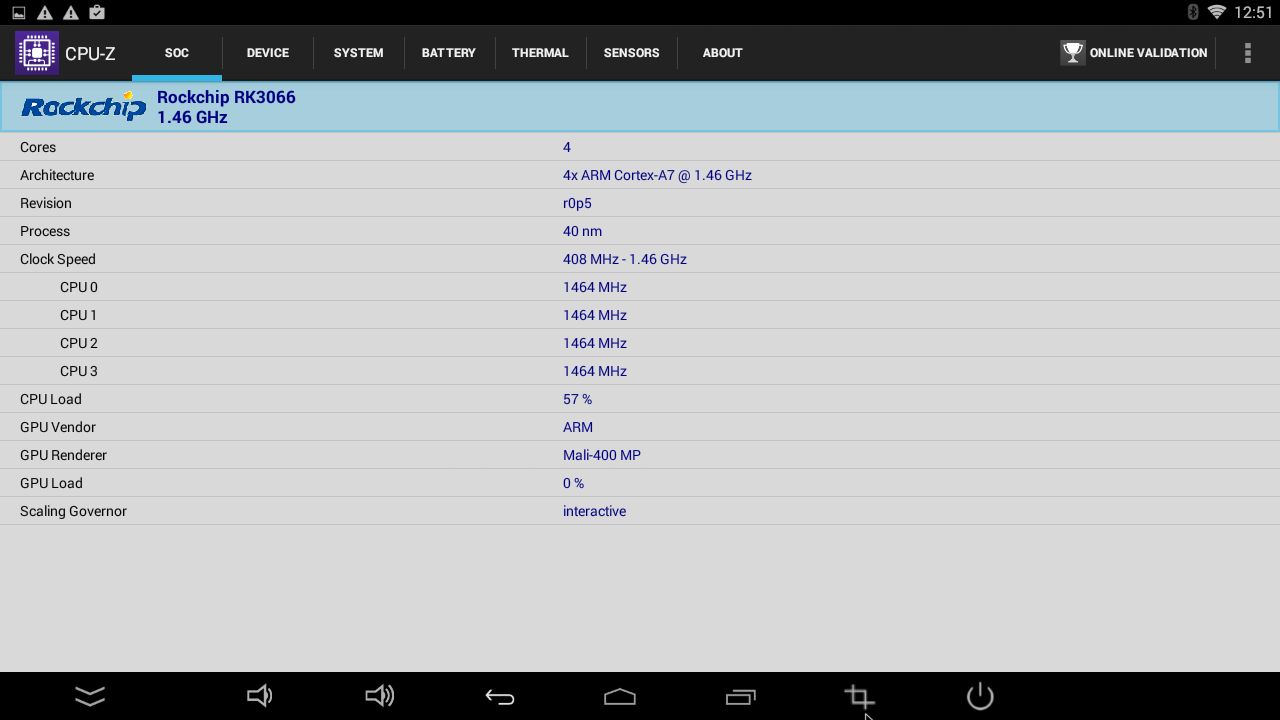Tap the CPU 2 row label
The width and height of the screenshot is (1280, 720).
click(79, 343)
